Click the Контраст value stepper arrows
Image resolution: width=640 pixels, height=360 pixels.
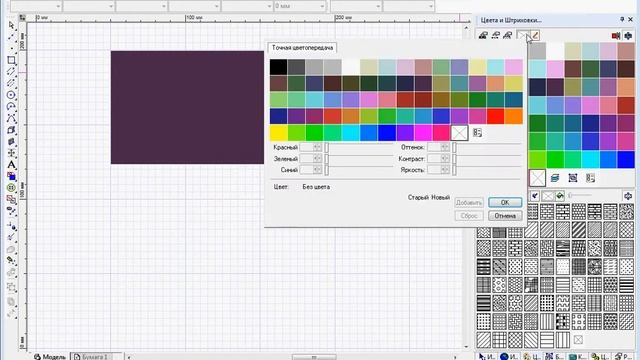pos(445,158)
